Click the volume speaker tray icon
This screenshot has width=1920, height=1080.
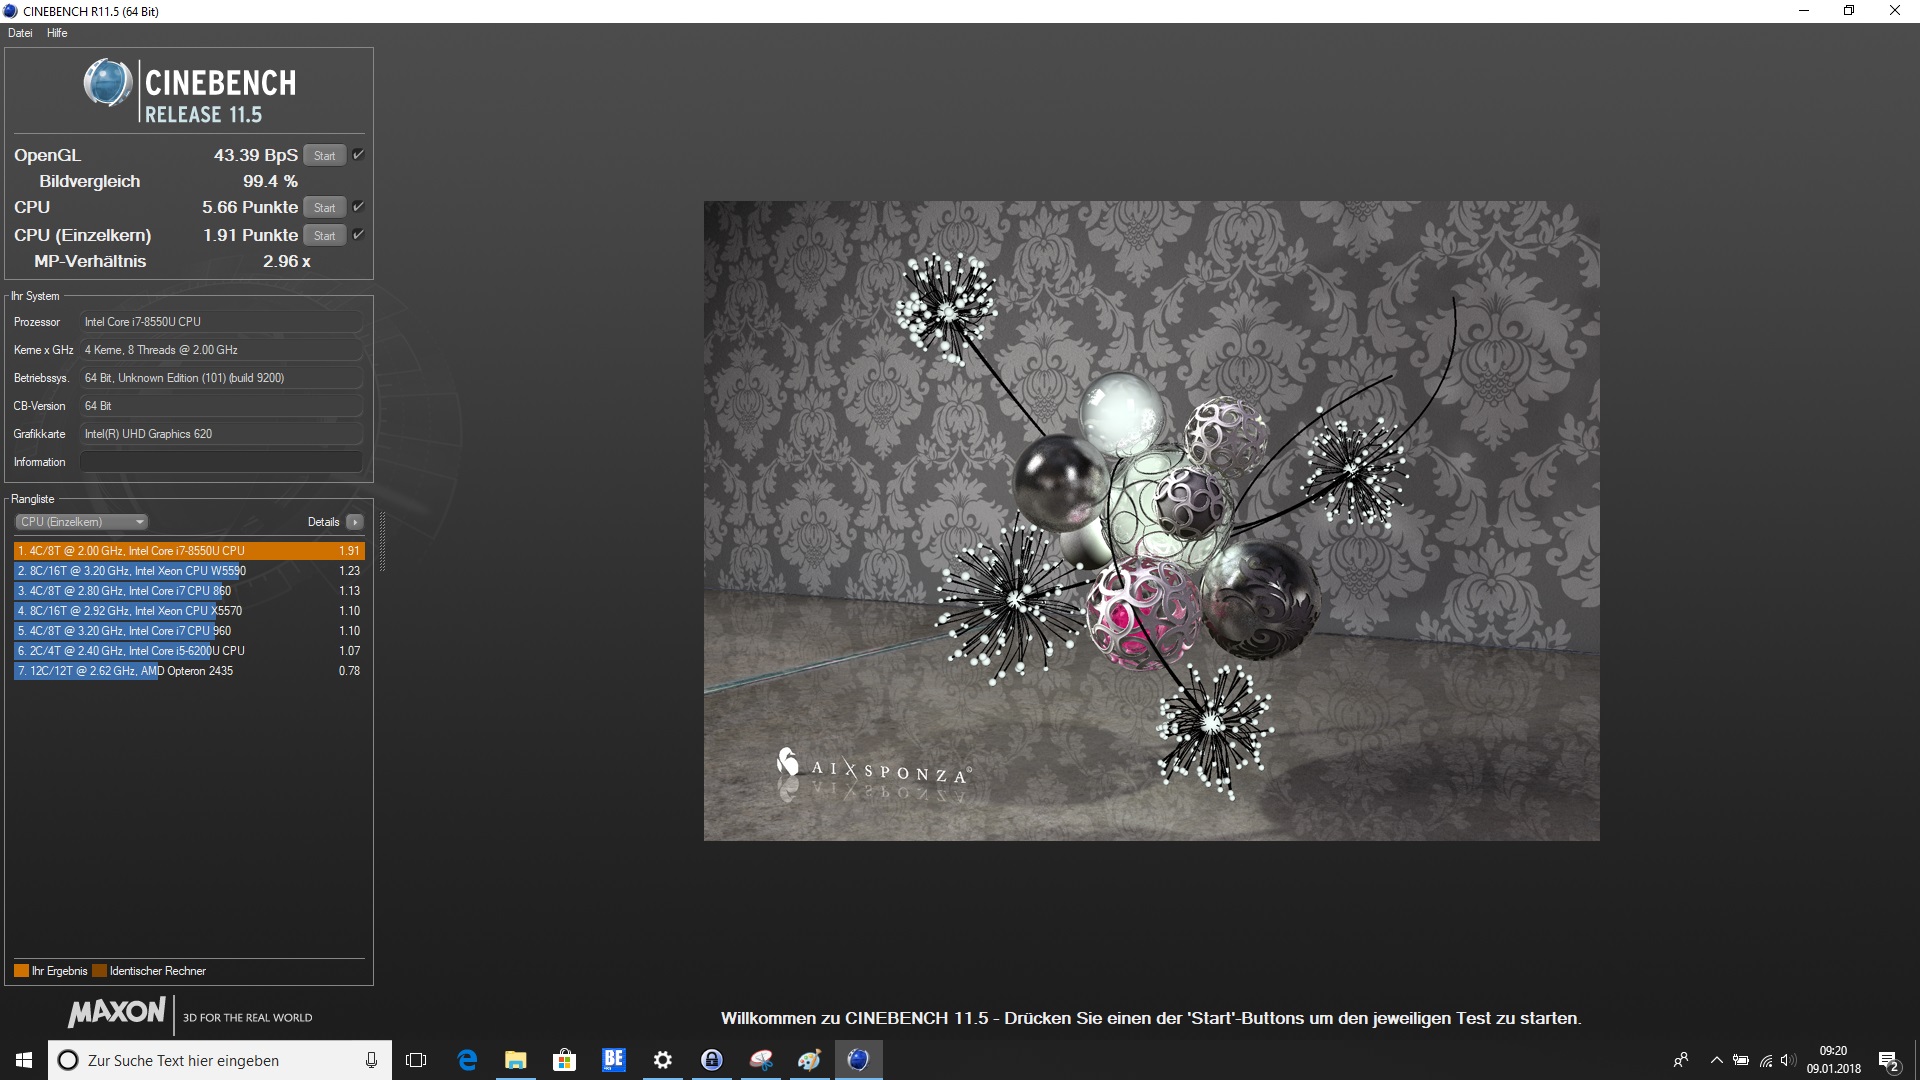(1787, 1061)
